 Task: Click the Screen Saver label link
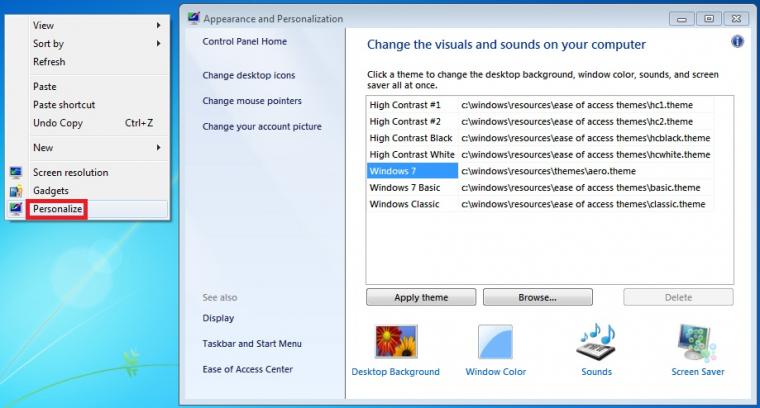pos(697,372)
